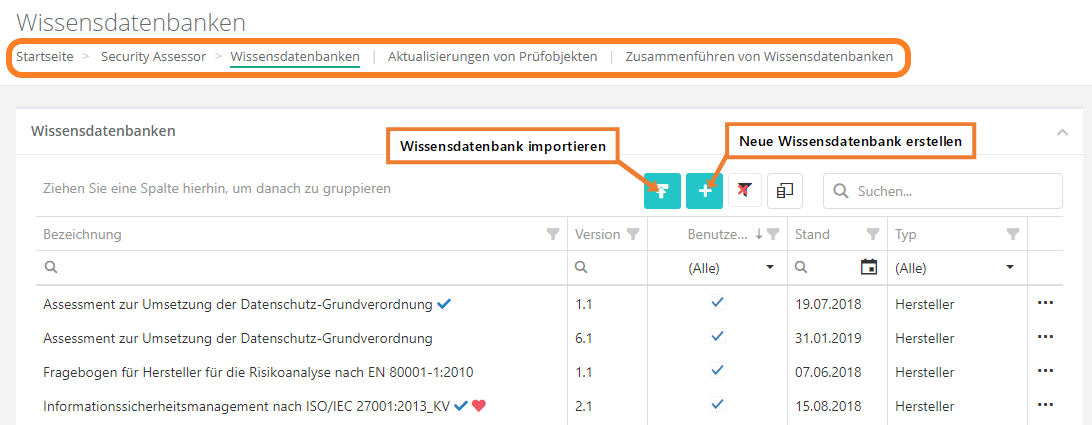Toggle the checkbox in the 19.07.2018 row
Screen dimensions: 1092x425
tap(717, 303)
